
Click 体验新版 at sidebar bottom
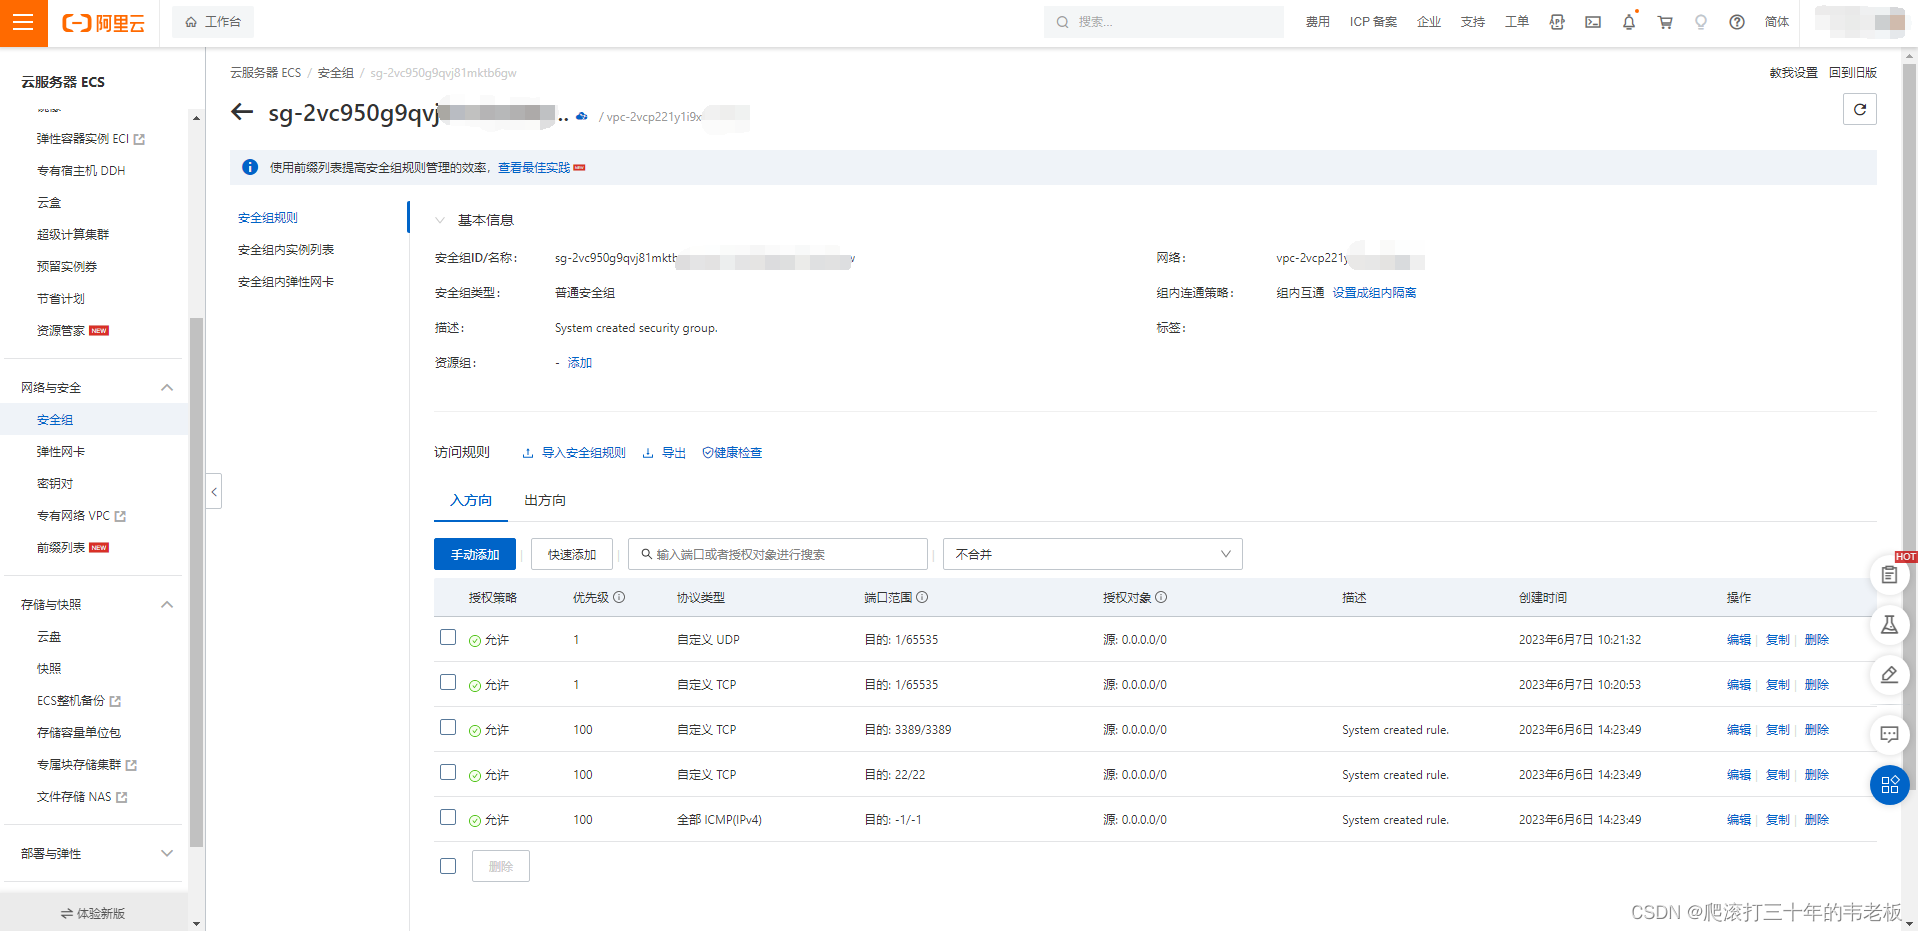click(x=94, y=913)
